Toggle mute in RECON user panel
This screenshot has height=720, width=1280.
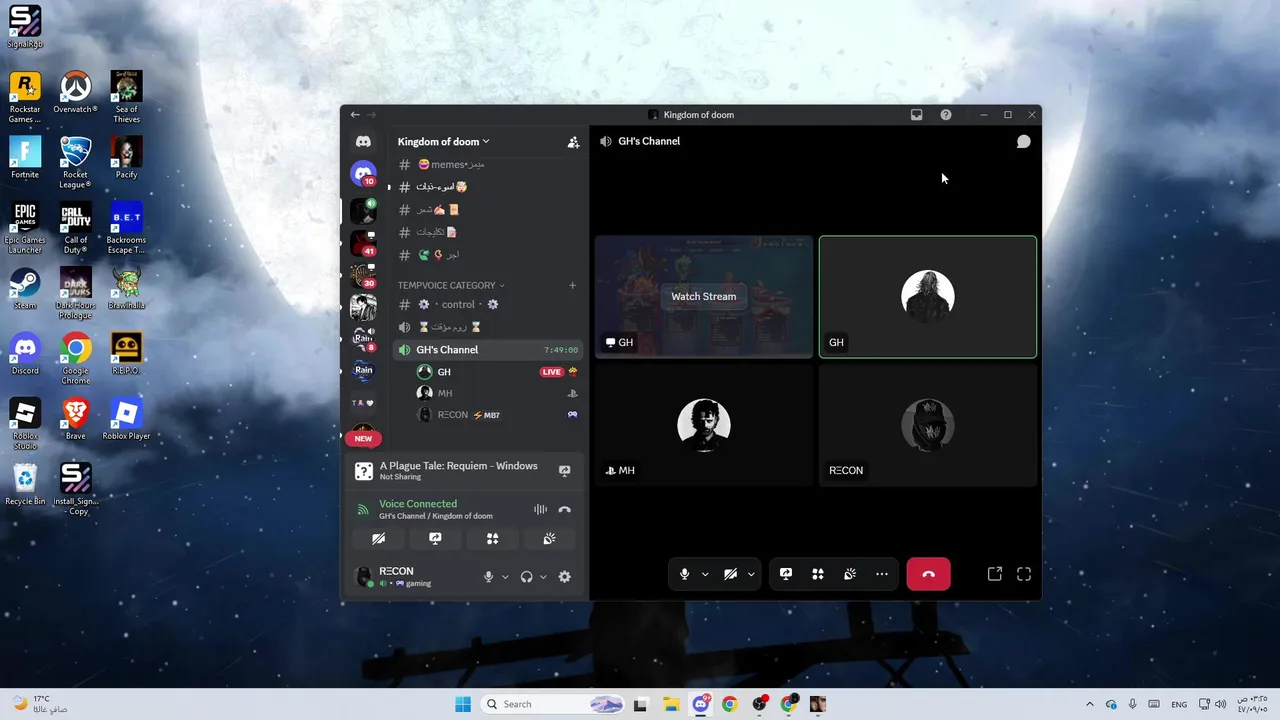489,577
